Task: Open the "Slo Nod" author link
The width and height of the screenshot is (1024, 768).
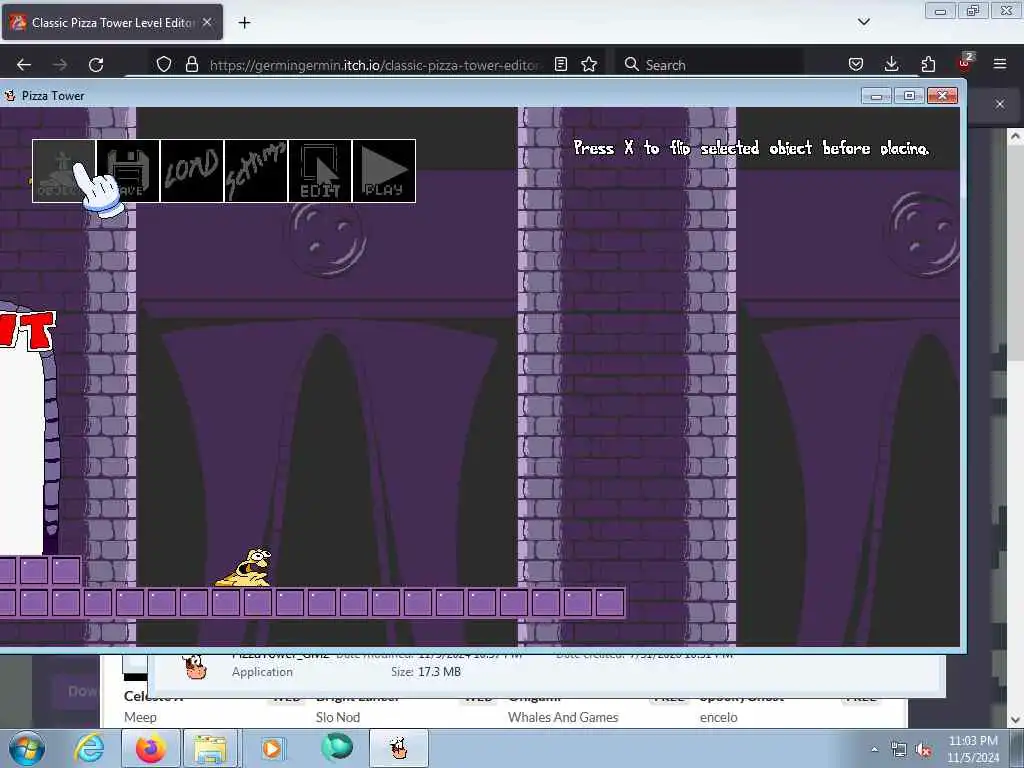Action: pos(338,717)
